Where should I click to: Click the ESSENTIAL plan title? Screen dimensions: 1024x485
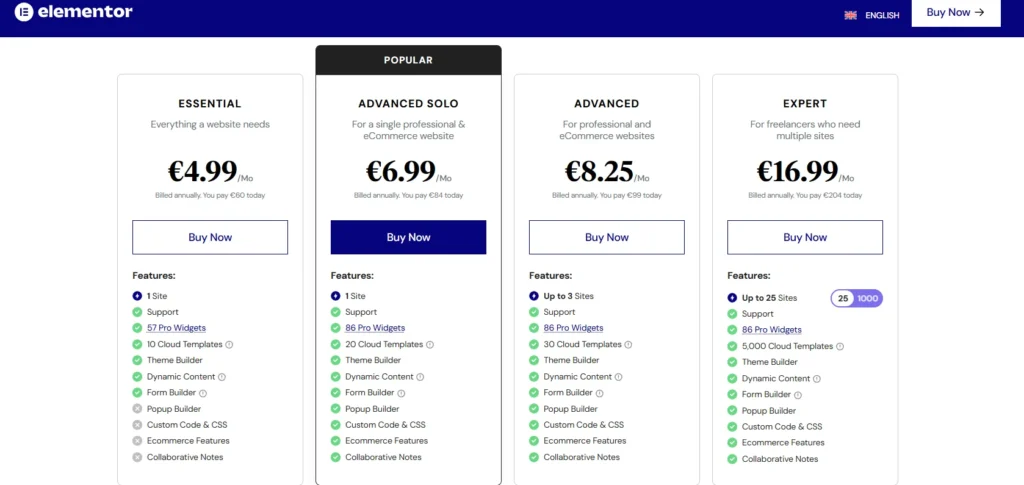210,103
